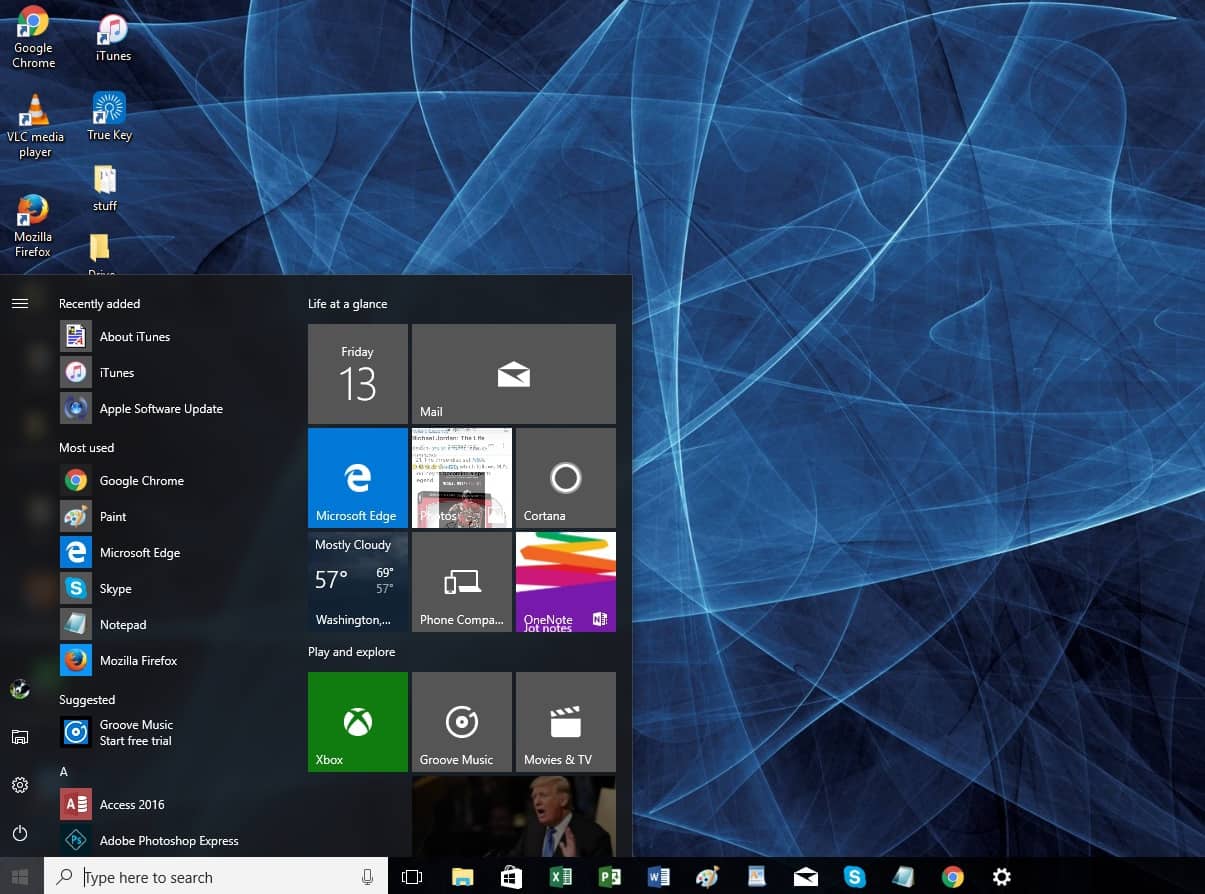This screenshot has height=894, width=1205.
Task: Open the Photos tile
Action: (462, 478)
